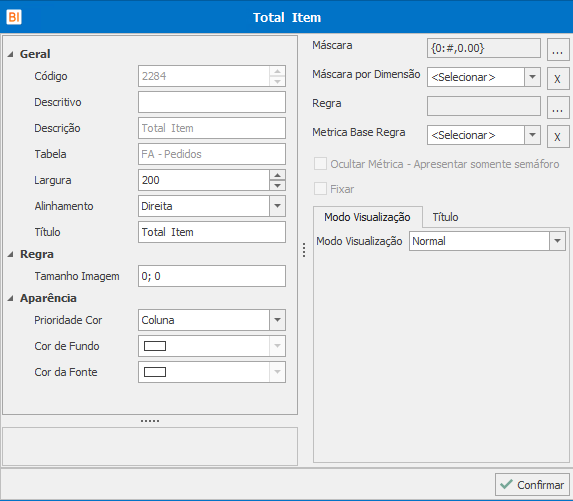
Task: Open the Máscara por Dimensão dropdown
Action: pyautogui.click(x=532, y=77)
